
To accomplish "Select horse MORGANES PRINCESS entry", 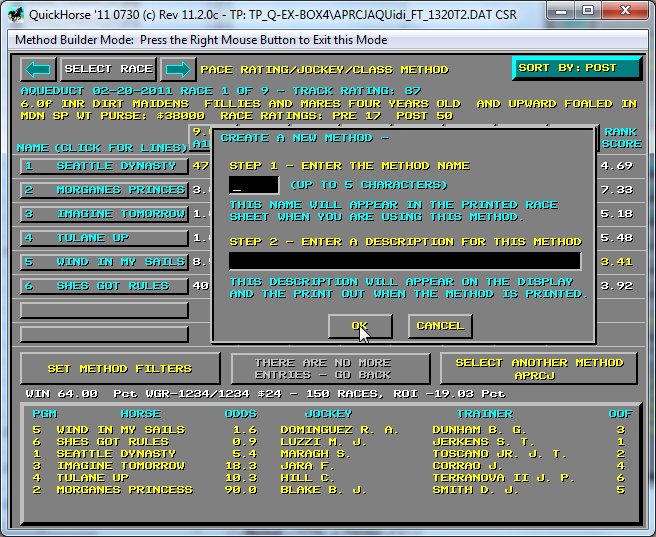I will [x=103, y=190].
